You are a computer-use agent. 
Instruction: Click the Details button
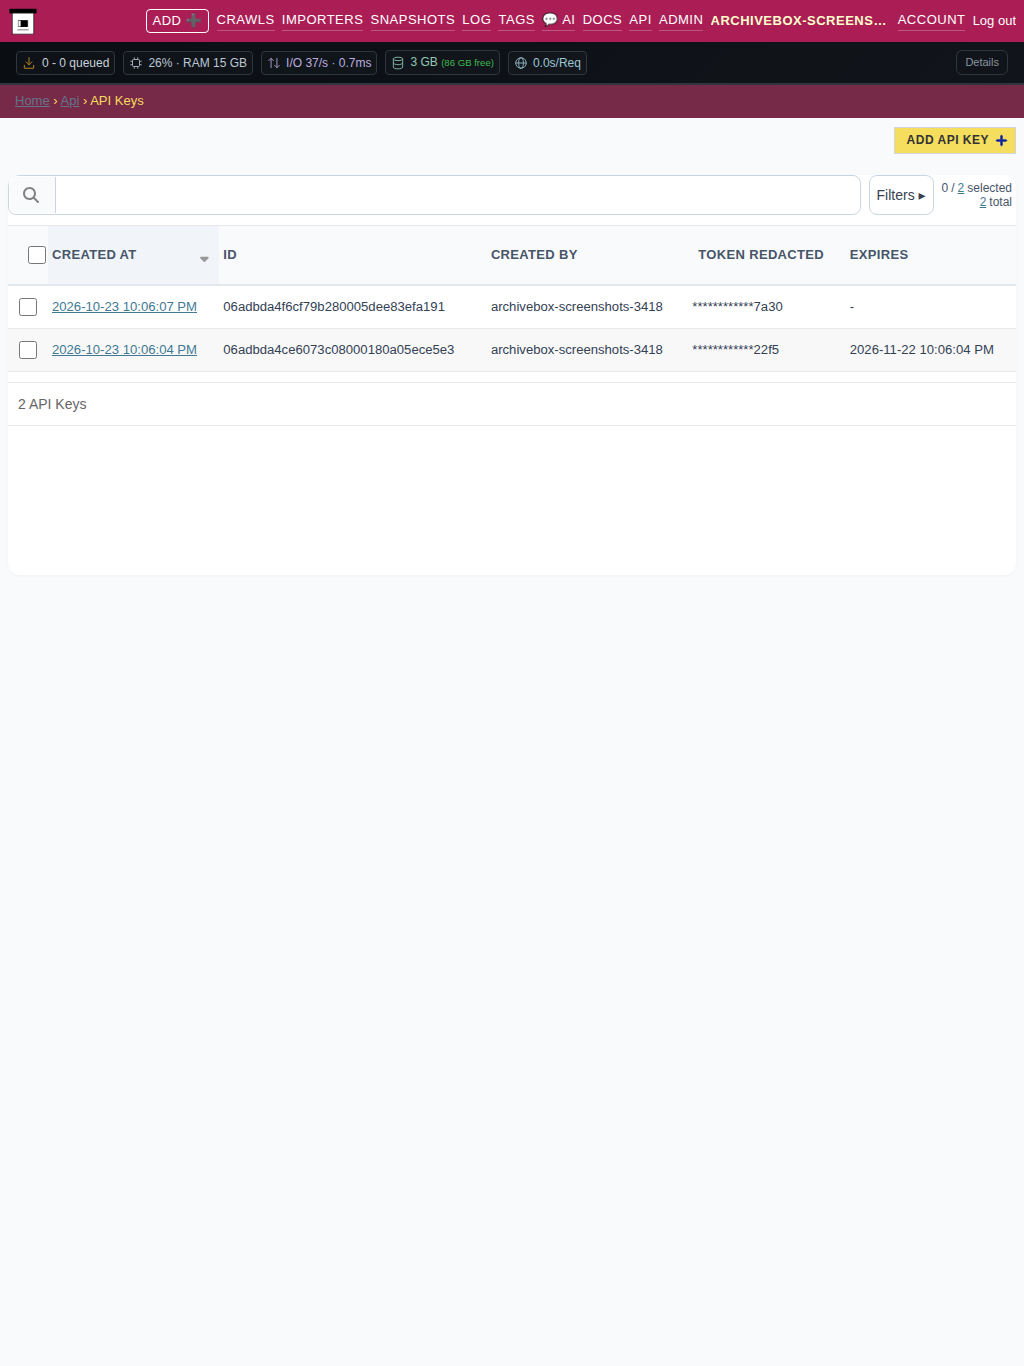click(982, 62)
